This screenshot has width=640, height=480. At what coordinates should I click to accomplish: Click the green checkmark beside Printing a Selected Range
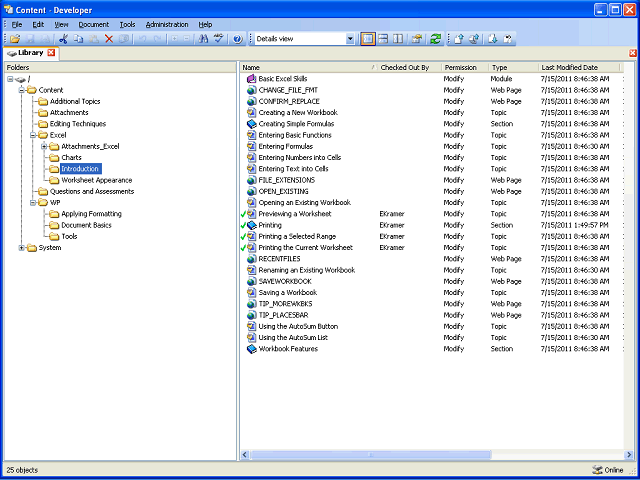(x=243, y=236)
